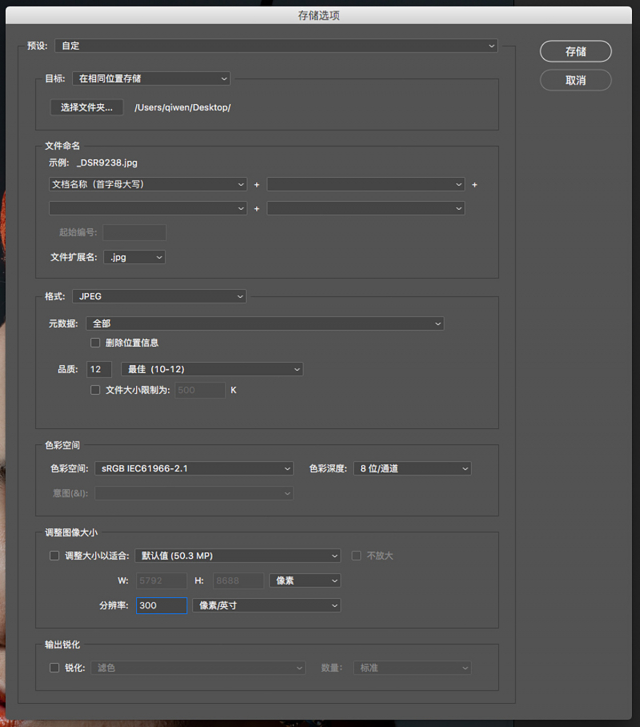
Task: Open the 文档名称（首字母大写）naming dropdown
Action: (148, 184)
